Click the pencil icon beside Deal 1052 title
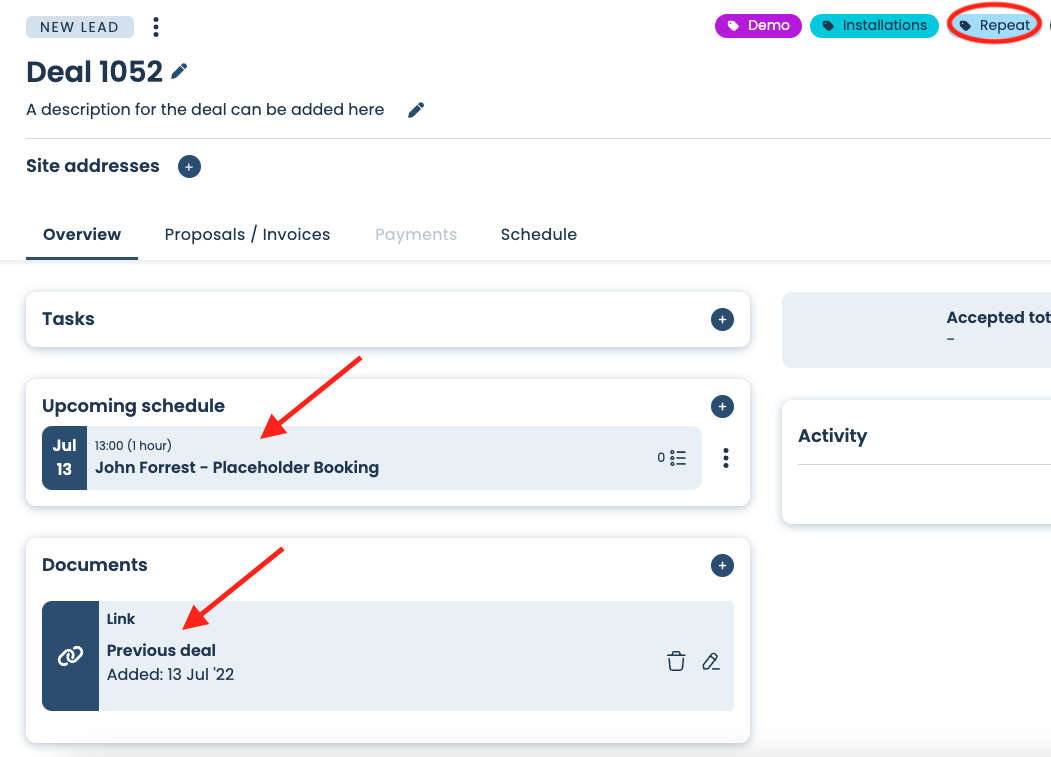 pyautogui.click(x=180, y=71)
